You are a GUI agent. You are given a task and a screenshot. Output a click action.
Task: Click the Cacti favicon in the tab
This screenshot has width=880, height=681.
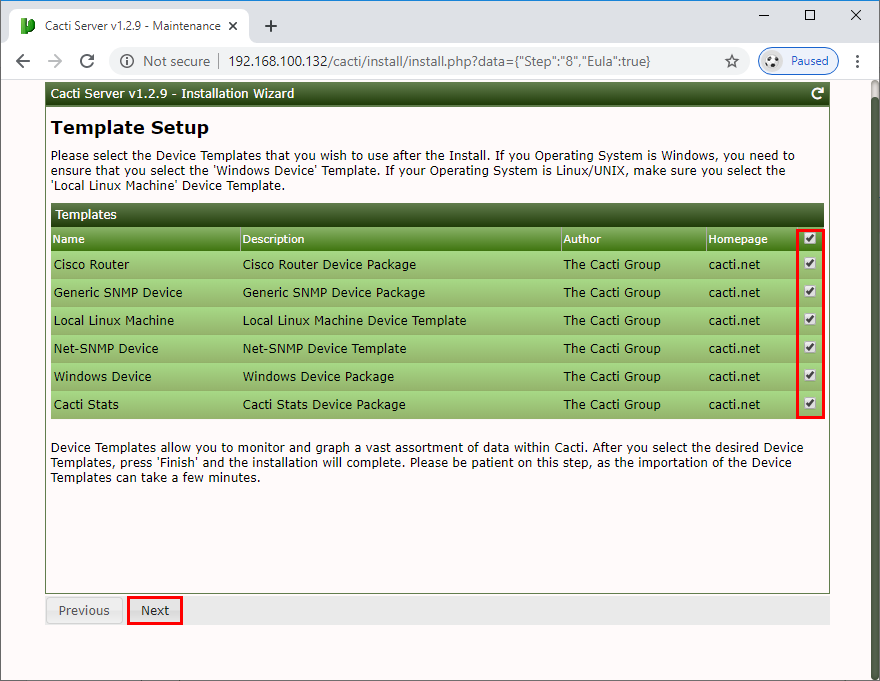point(28,26)
